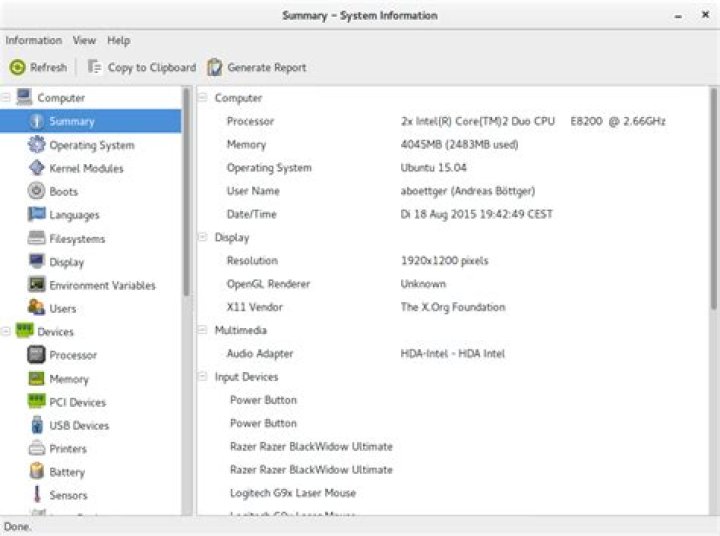Click the Battery icon

pos(37,471)
